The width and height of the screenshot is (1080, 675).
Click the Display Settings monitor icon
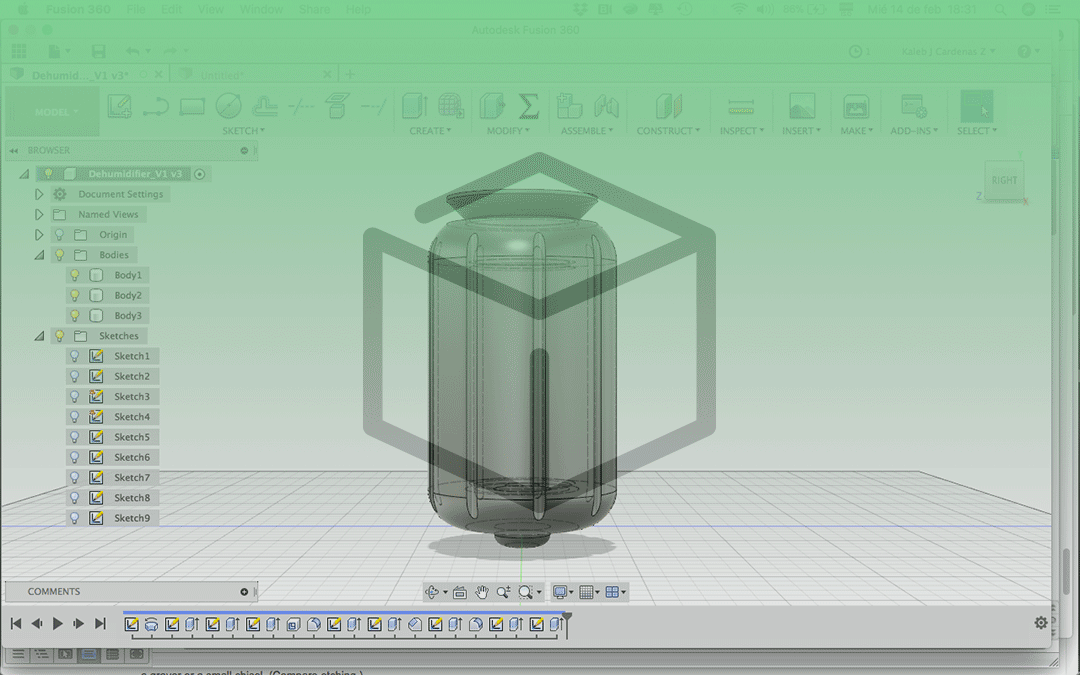click(x=561, y=591)
